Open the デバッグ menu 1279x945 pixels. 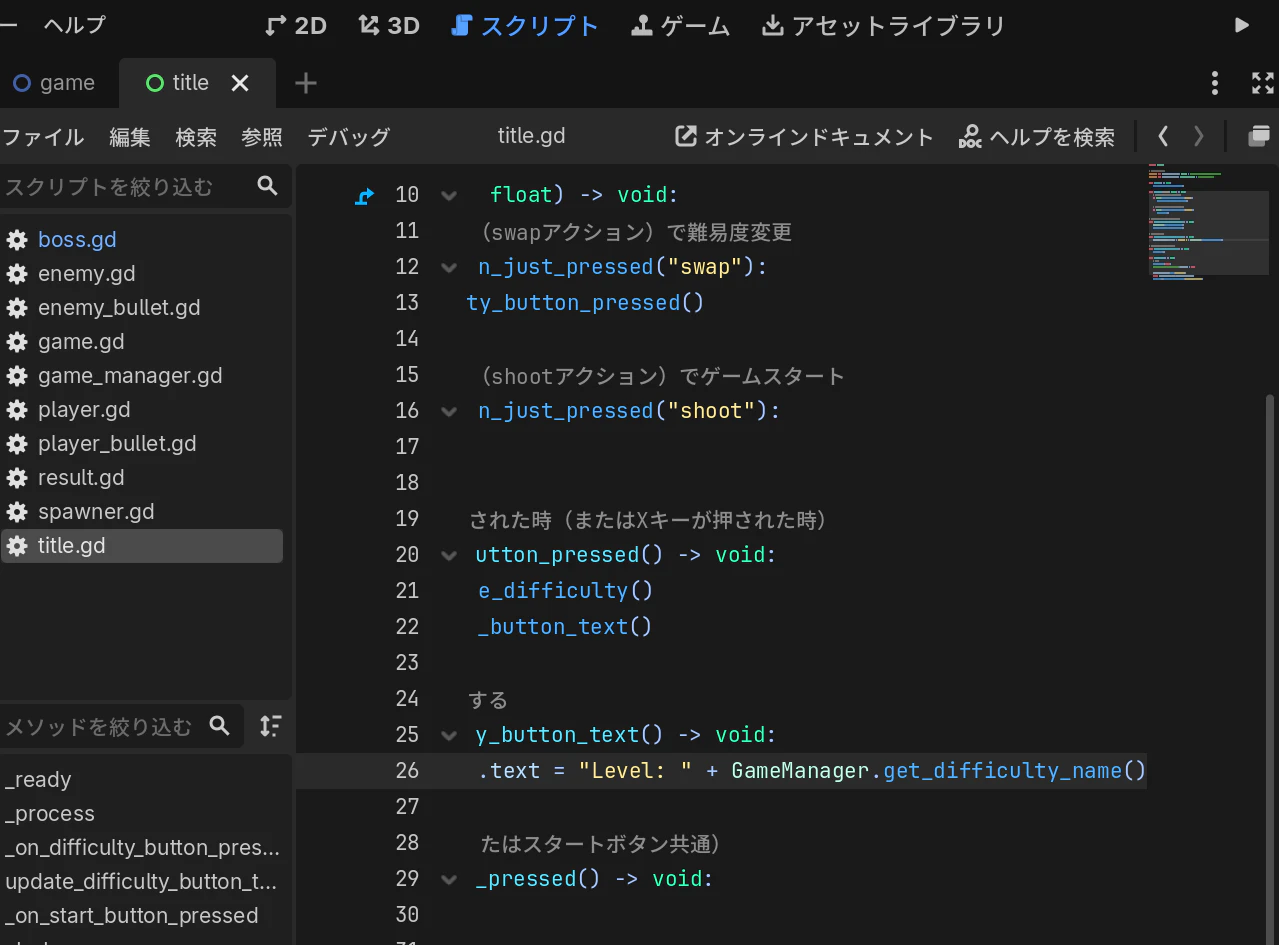click(348, 137)
